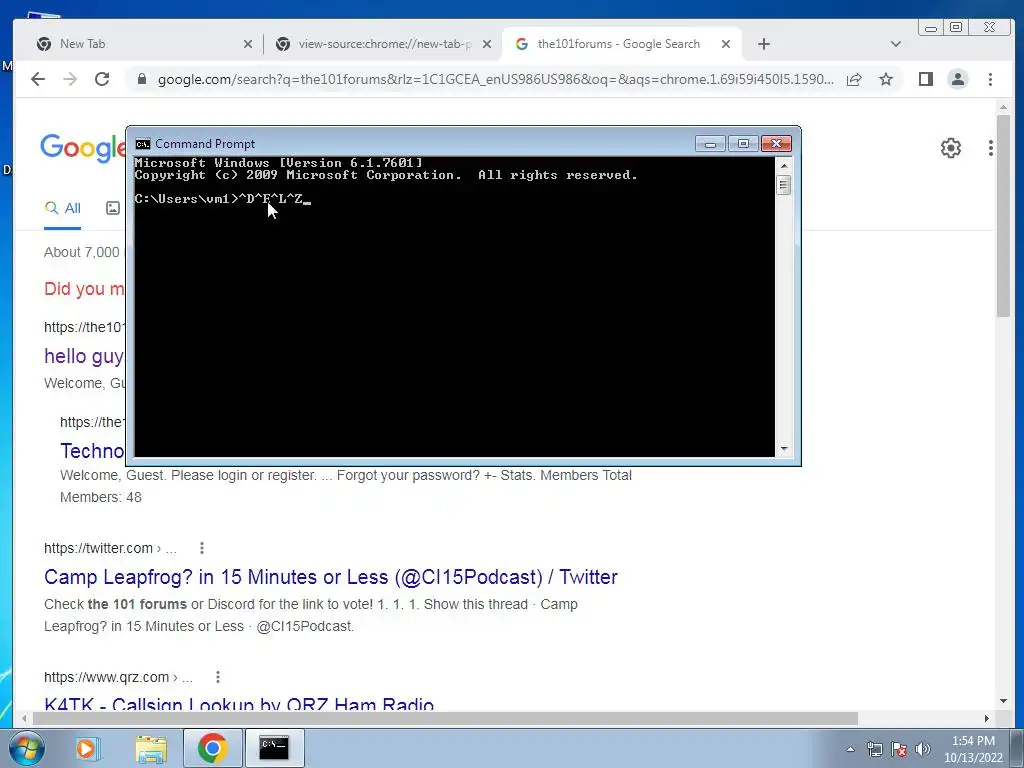Open the K4TK Callsign Lookup QRZ result

(x=239, y=703)
